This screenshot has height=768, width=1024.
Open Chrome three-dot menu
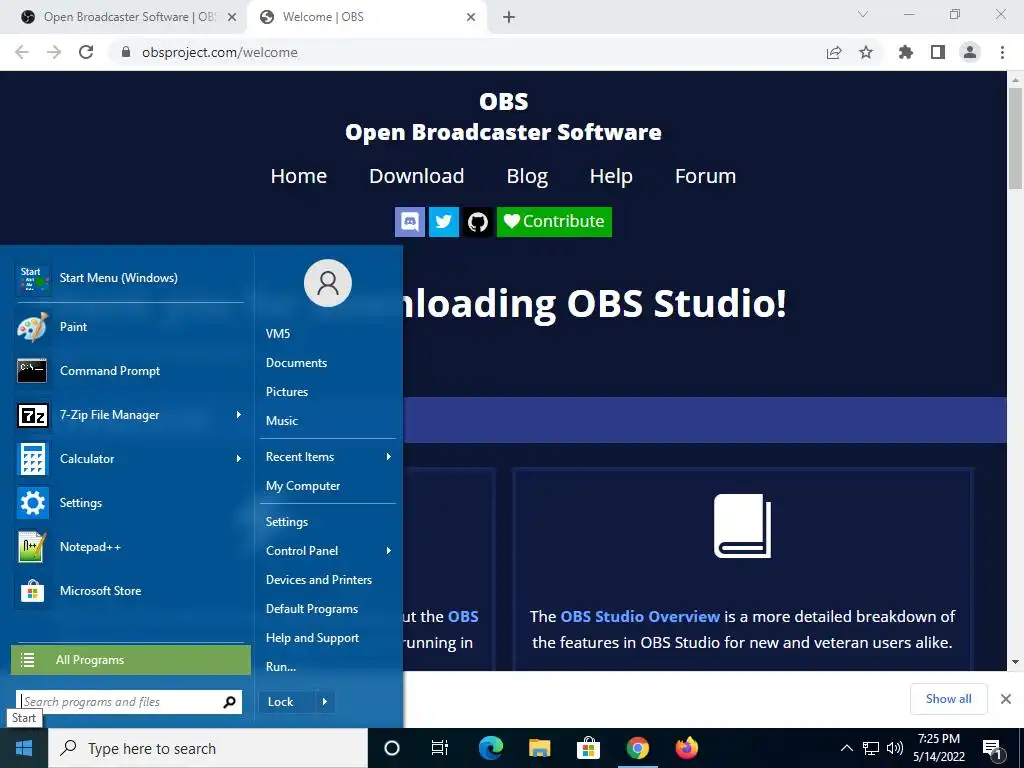[x=1002, y=52]
